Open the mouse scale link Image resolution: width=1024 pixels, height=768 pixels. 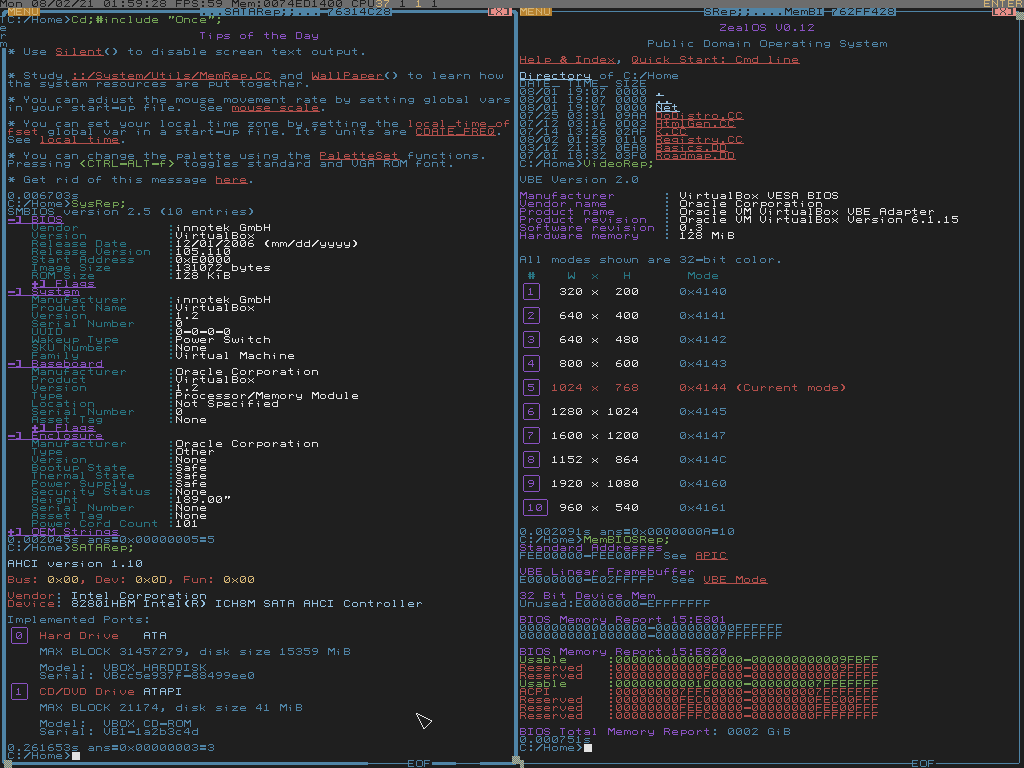coord(276,108)
